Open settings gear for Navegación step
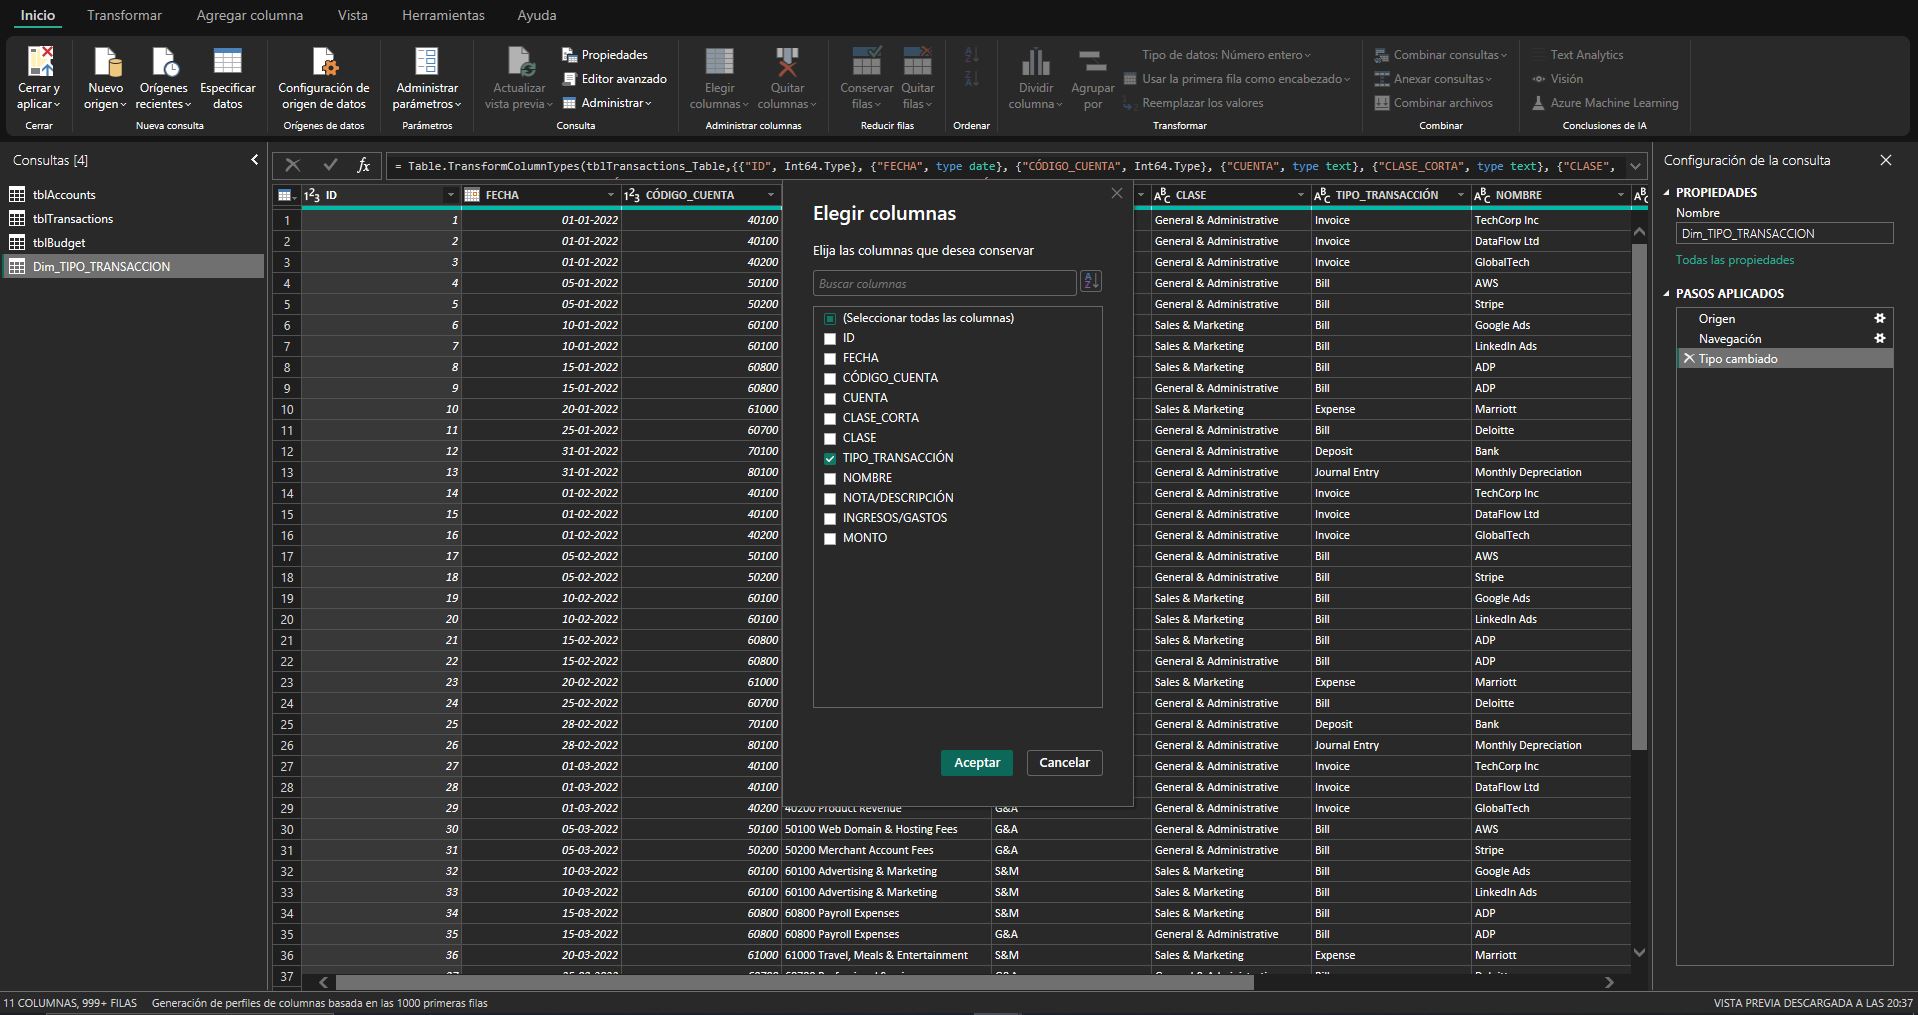This screenshot has height=1015, width=1918. coord(1879,339)
